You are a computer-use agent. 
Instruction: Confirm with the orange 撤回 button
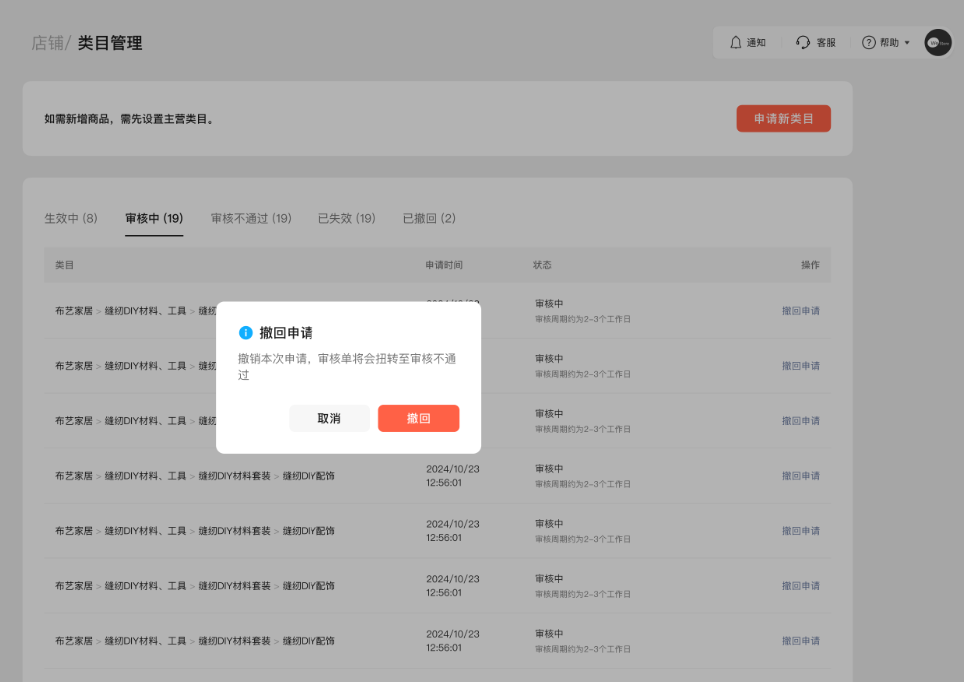pyautogui.click(x=418, y=418)
